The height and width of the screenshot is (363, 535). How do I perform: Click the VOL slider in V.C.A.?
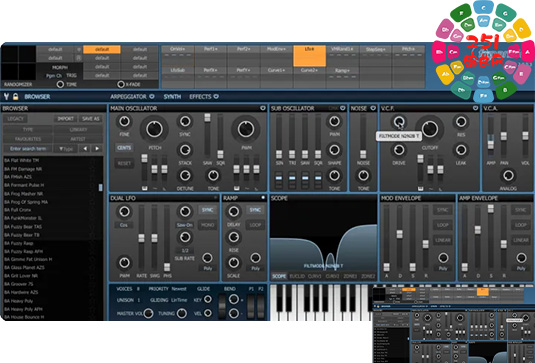click(525, 136)
